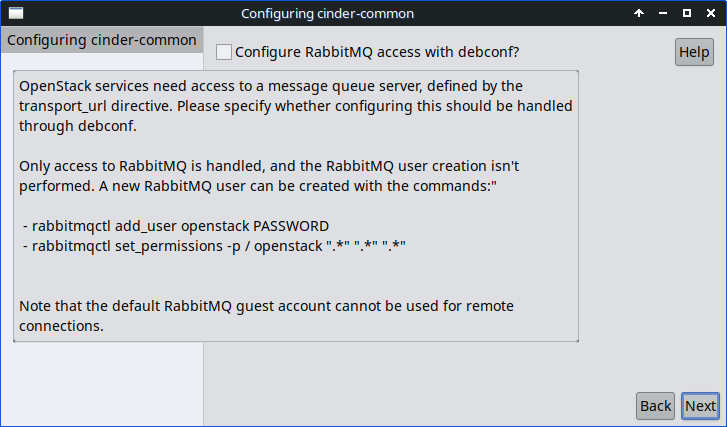This screenshot has height=427, width=727.
Task: Select the Configuring cinder-common sidebar heading
Action: click(x=102, y=40)
